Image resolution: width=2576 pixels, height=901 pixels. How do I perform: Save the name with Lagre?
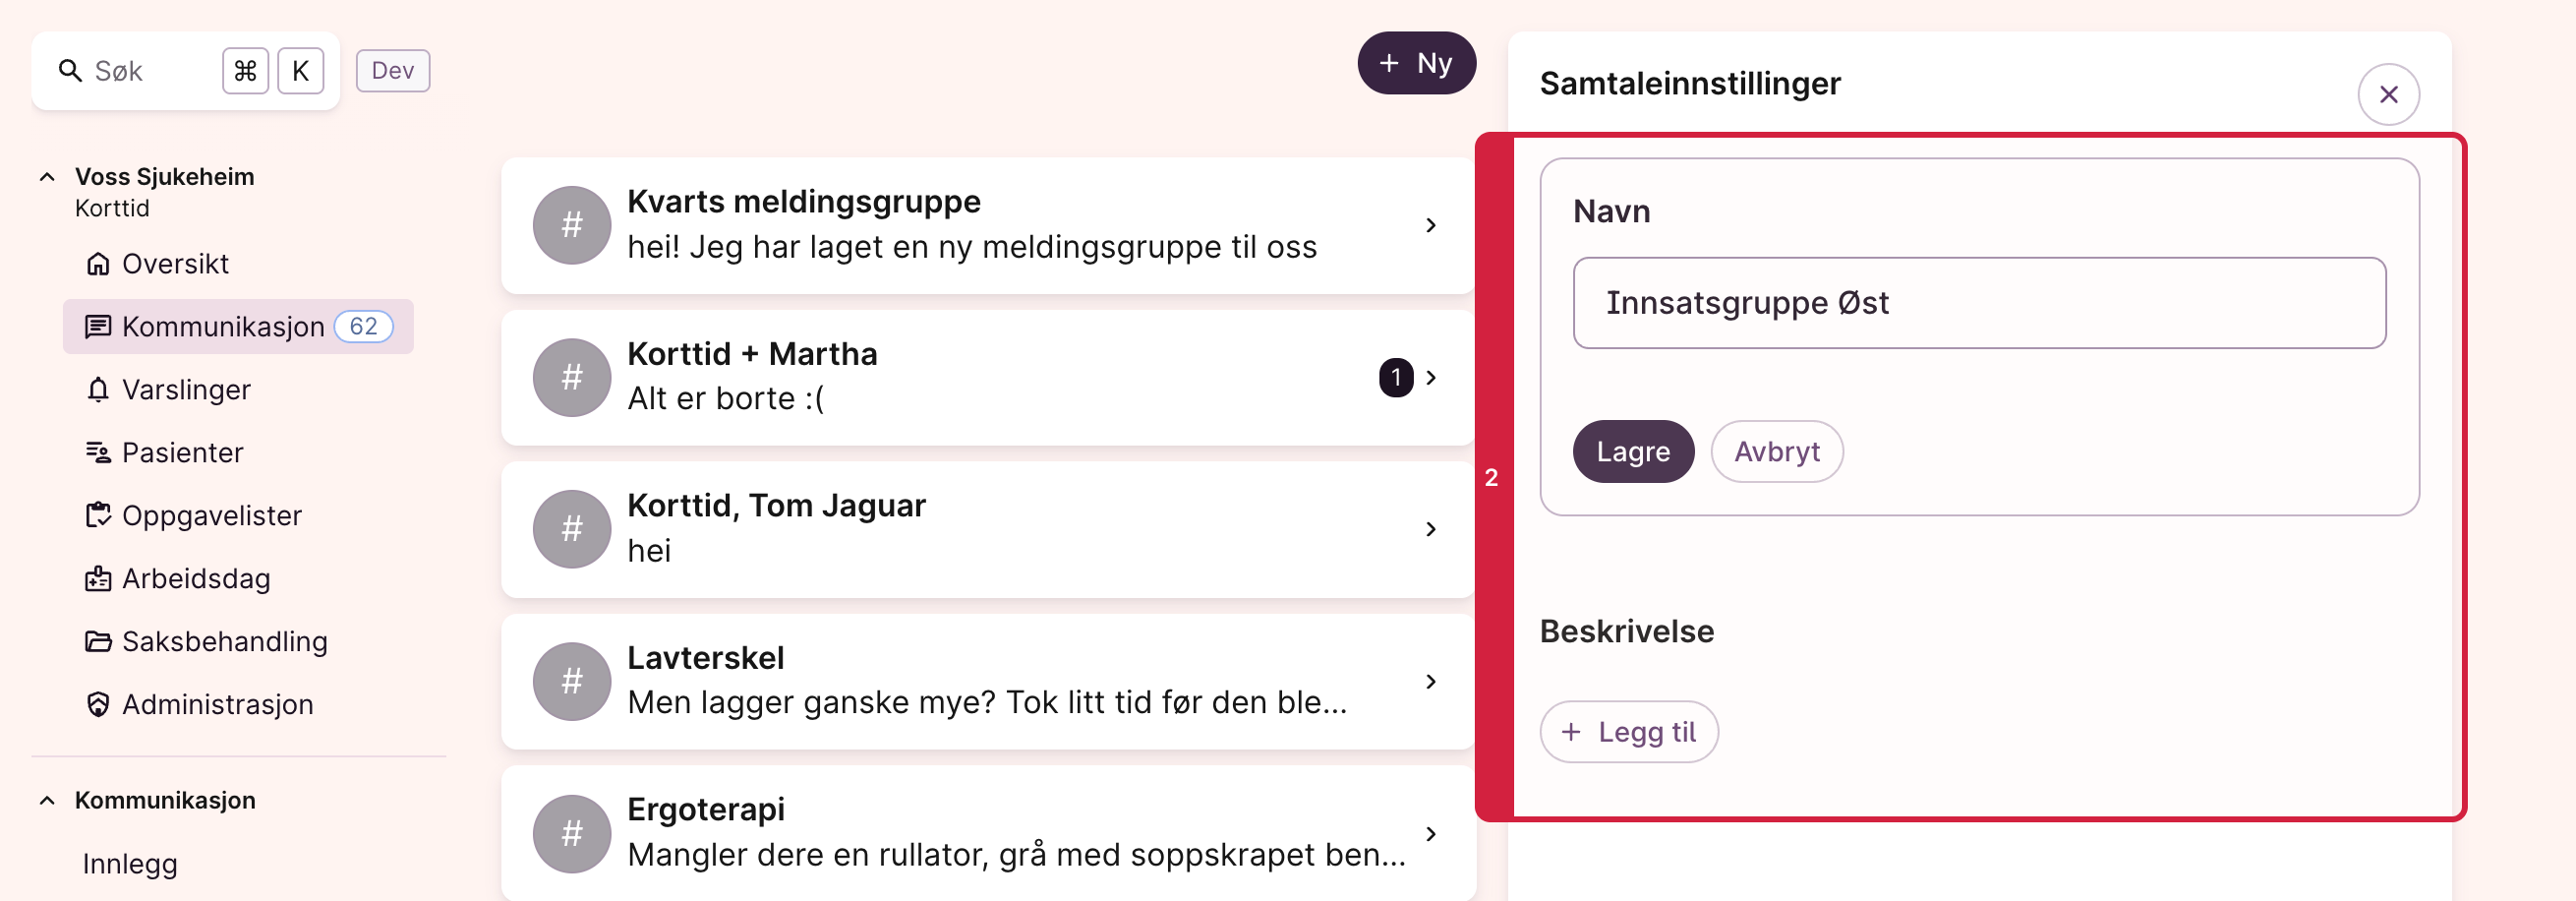pyautogui.click(x=1633, y=452)
